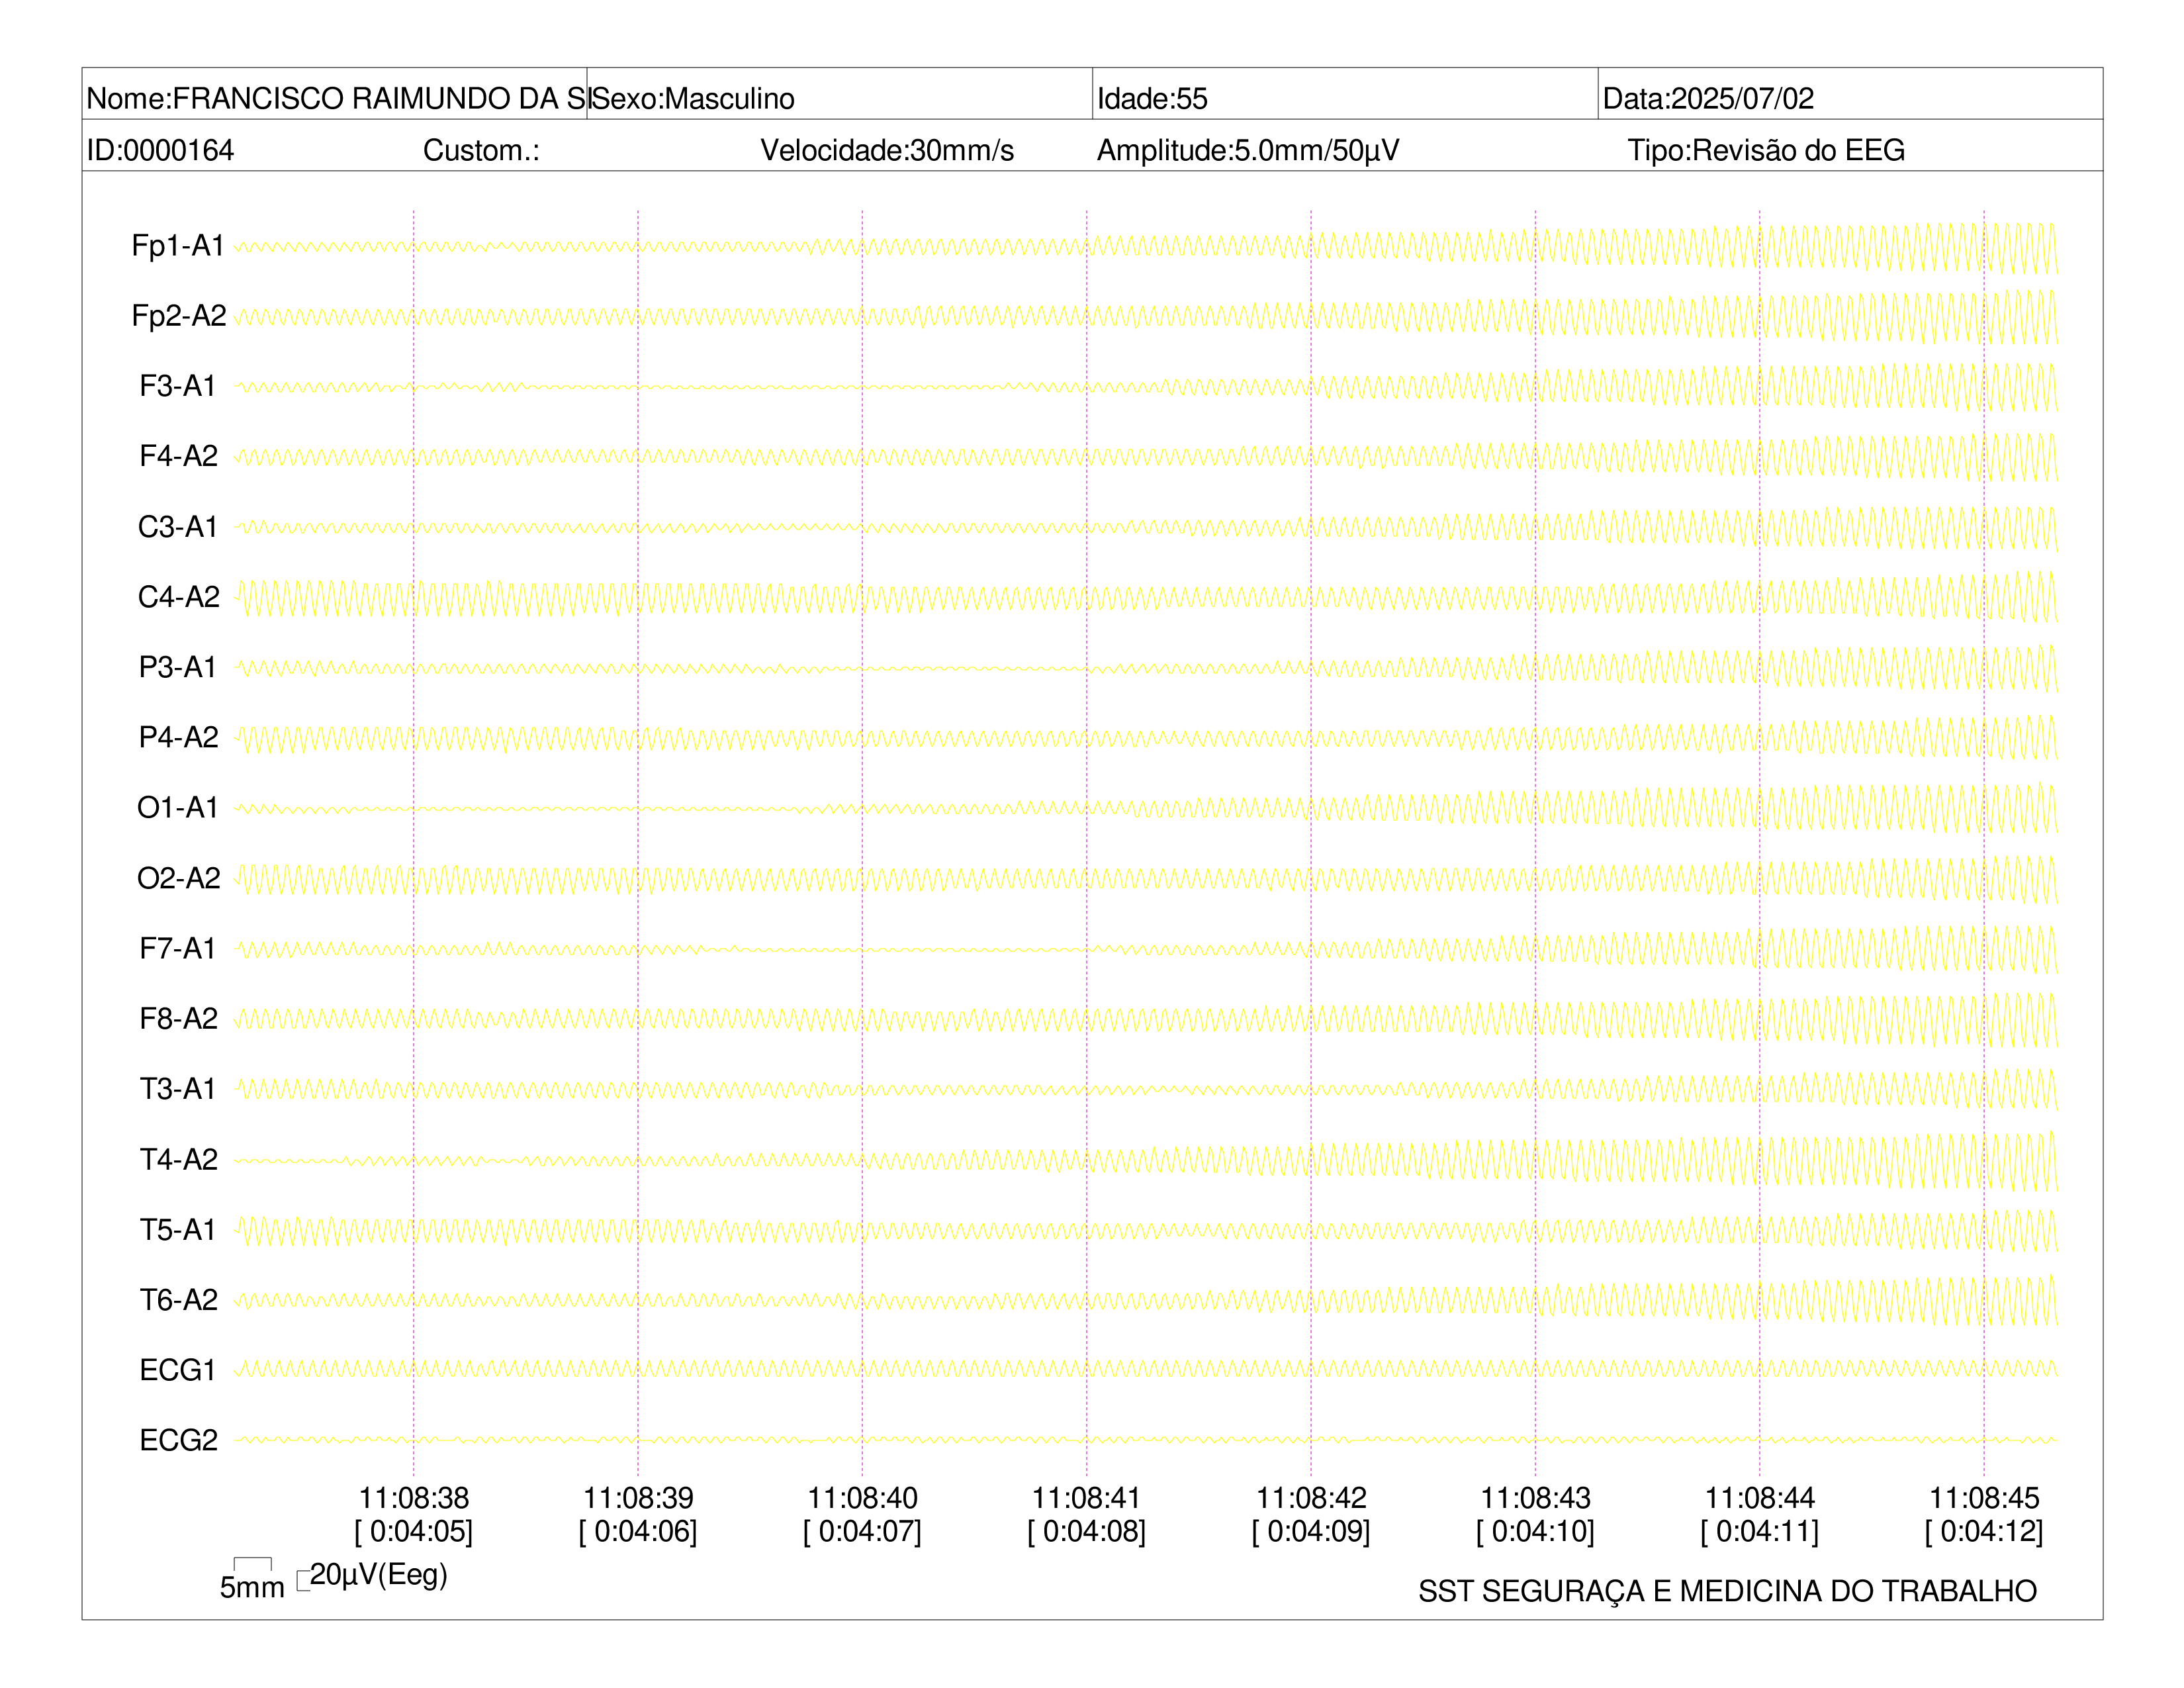This screenshot has height=1688, width=2184.
Task: Select the 11:08:39 time marker
Action: coord(638,1498)
